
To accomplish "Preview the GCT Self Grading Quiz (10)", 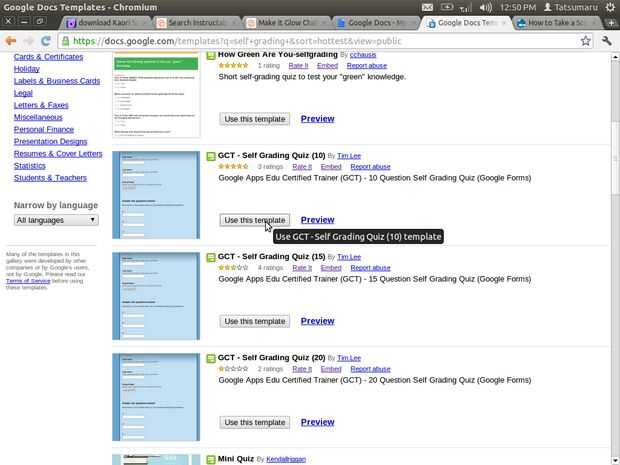I will (318, 220).
